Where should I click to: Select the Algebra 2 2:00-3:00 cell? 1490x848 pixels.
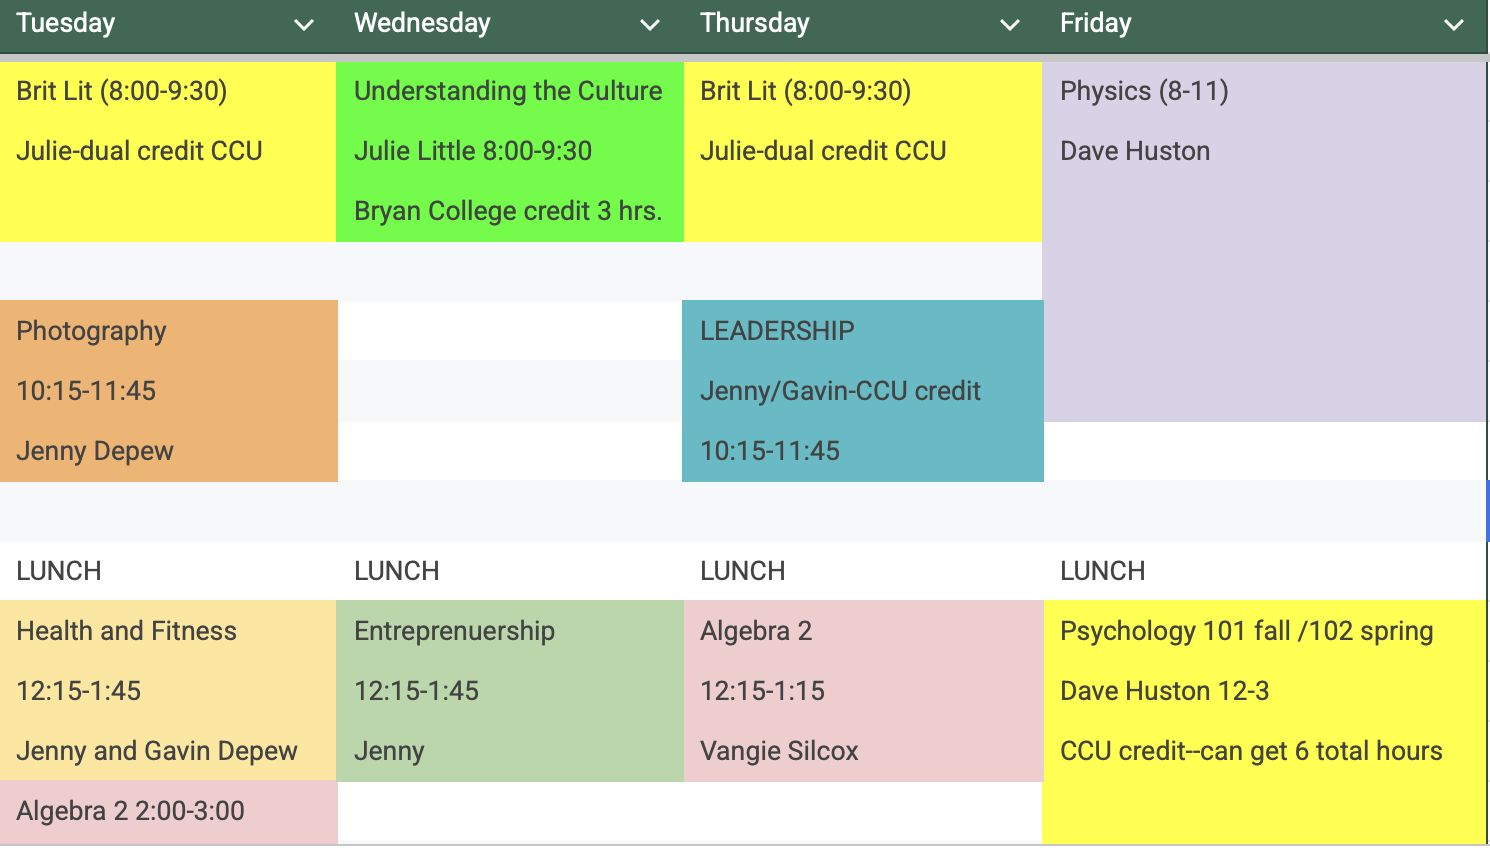click(x=168, y=811)
